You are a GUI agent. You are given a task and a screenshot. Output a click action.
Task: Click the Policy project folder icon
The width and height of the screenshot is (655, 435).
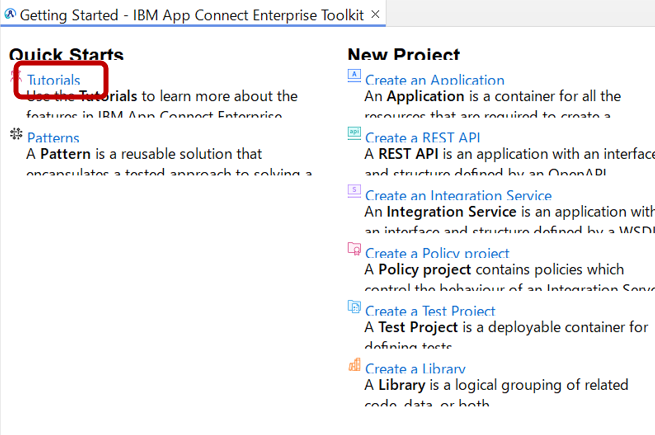354,249
